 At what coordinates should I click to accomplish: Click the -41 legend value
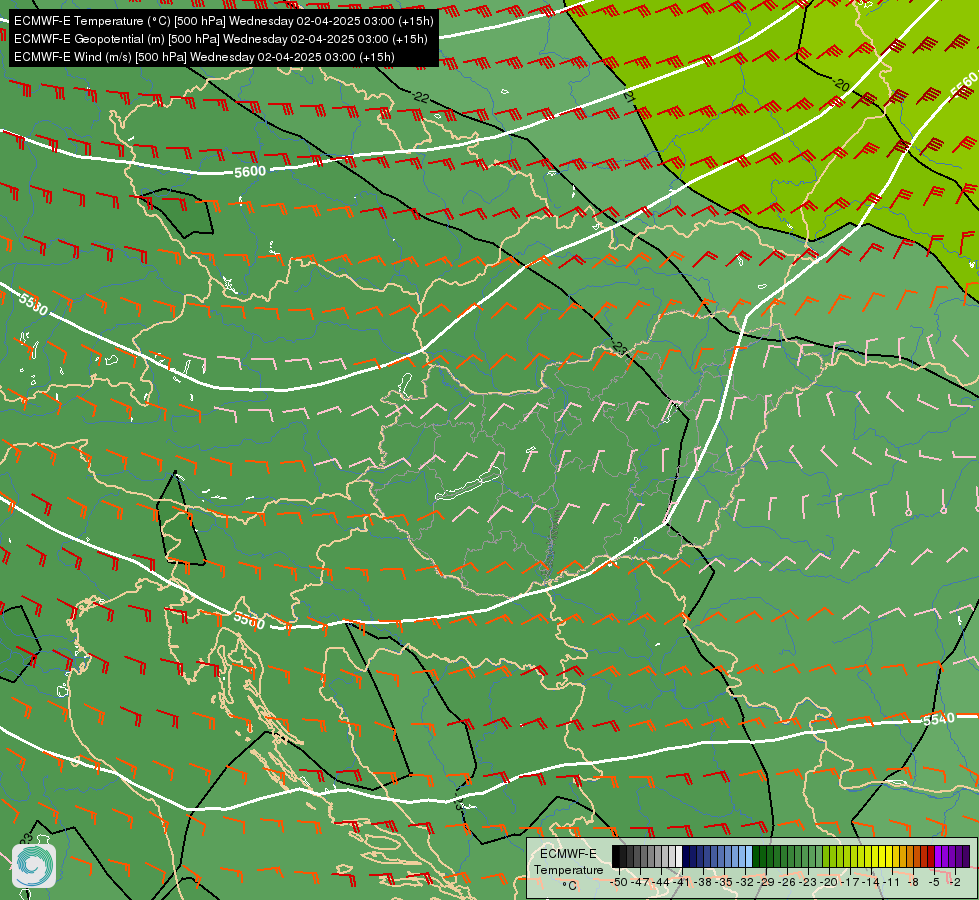pyautogui.click(x=682, y=882)
